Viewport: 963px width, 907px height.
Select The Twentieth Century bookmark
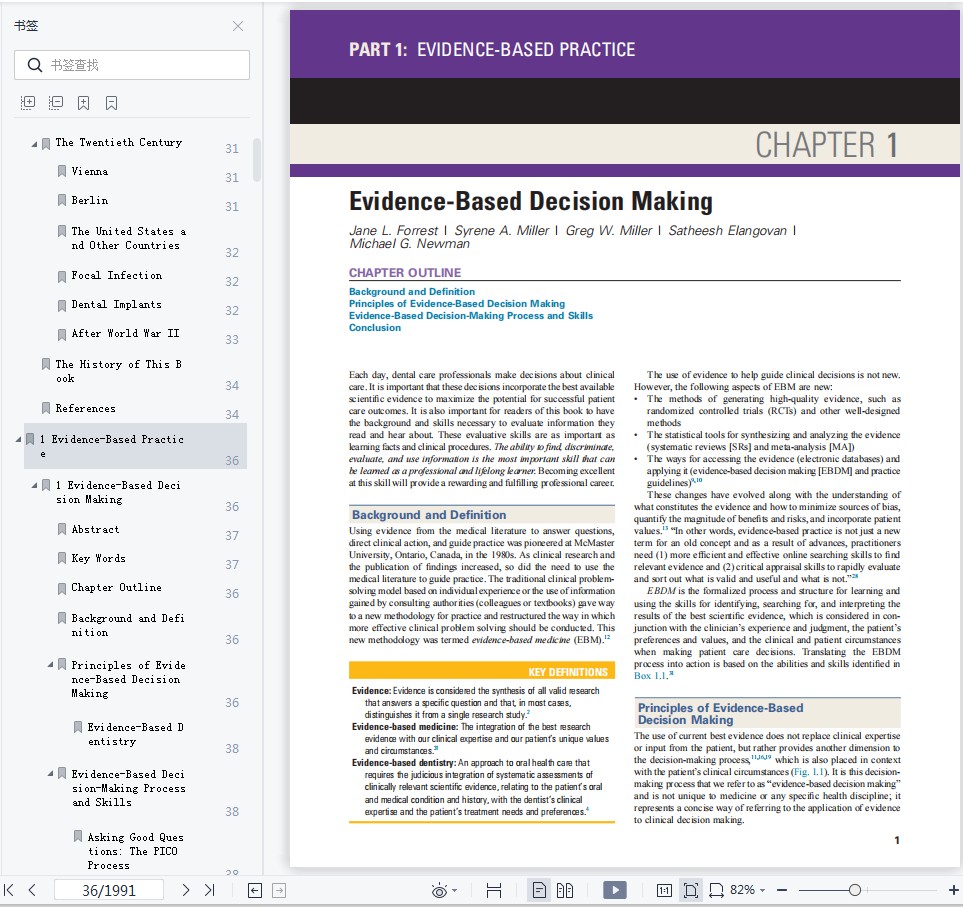point(119,142)
